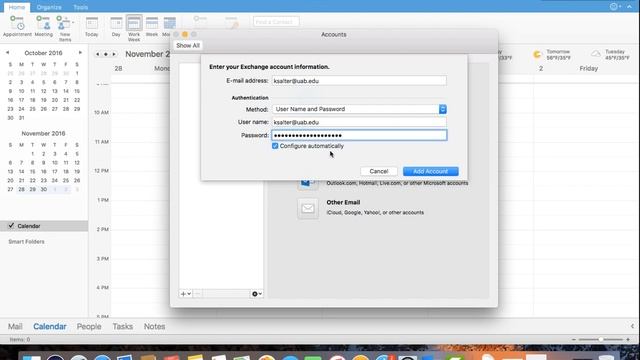
Task: Select November 16 in the mini calendar
Action: (44, 171)
